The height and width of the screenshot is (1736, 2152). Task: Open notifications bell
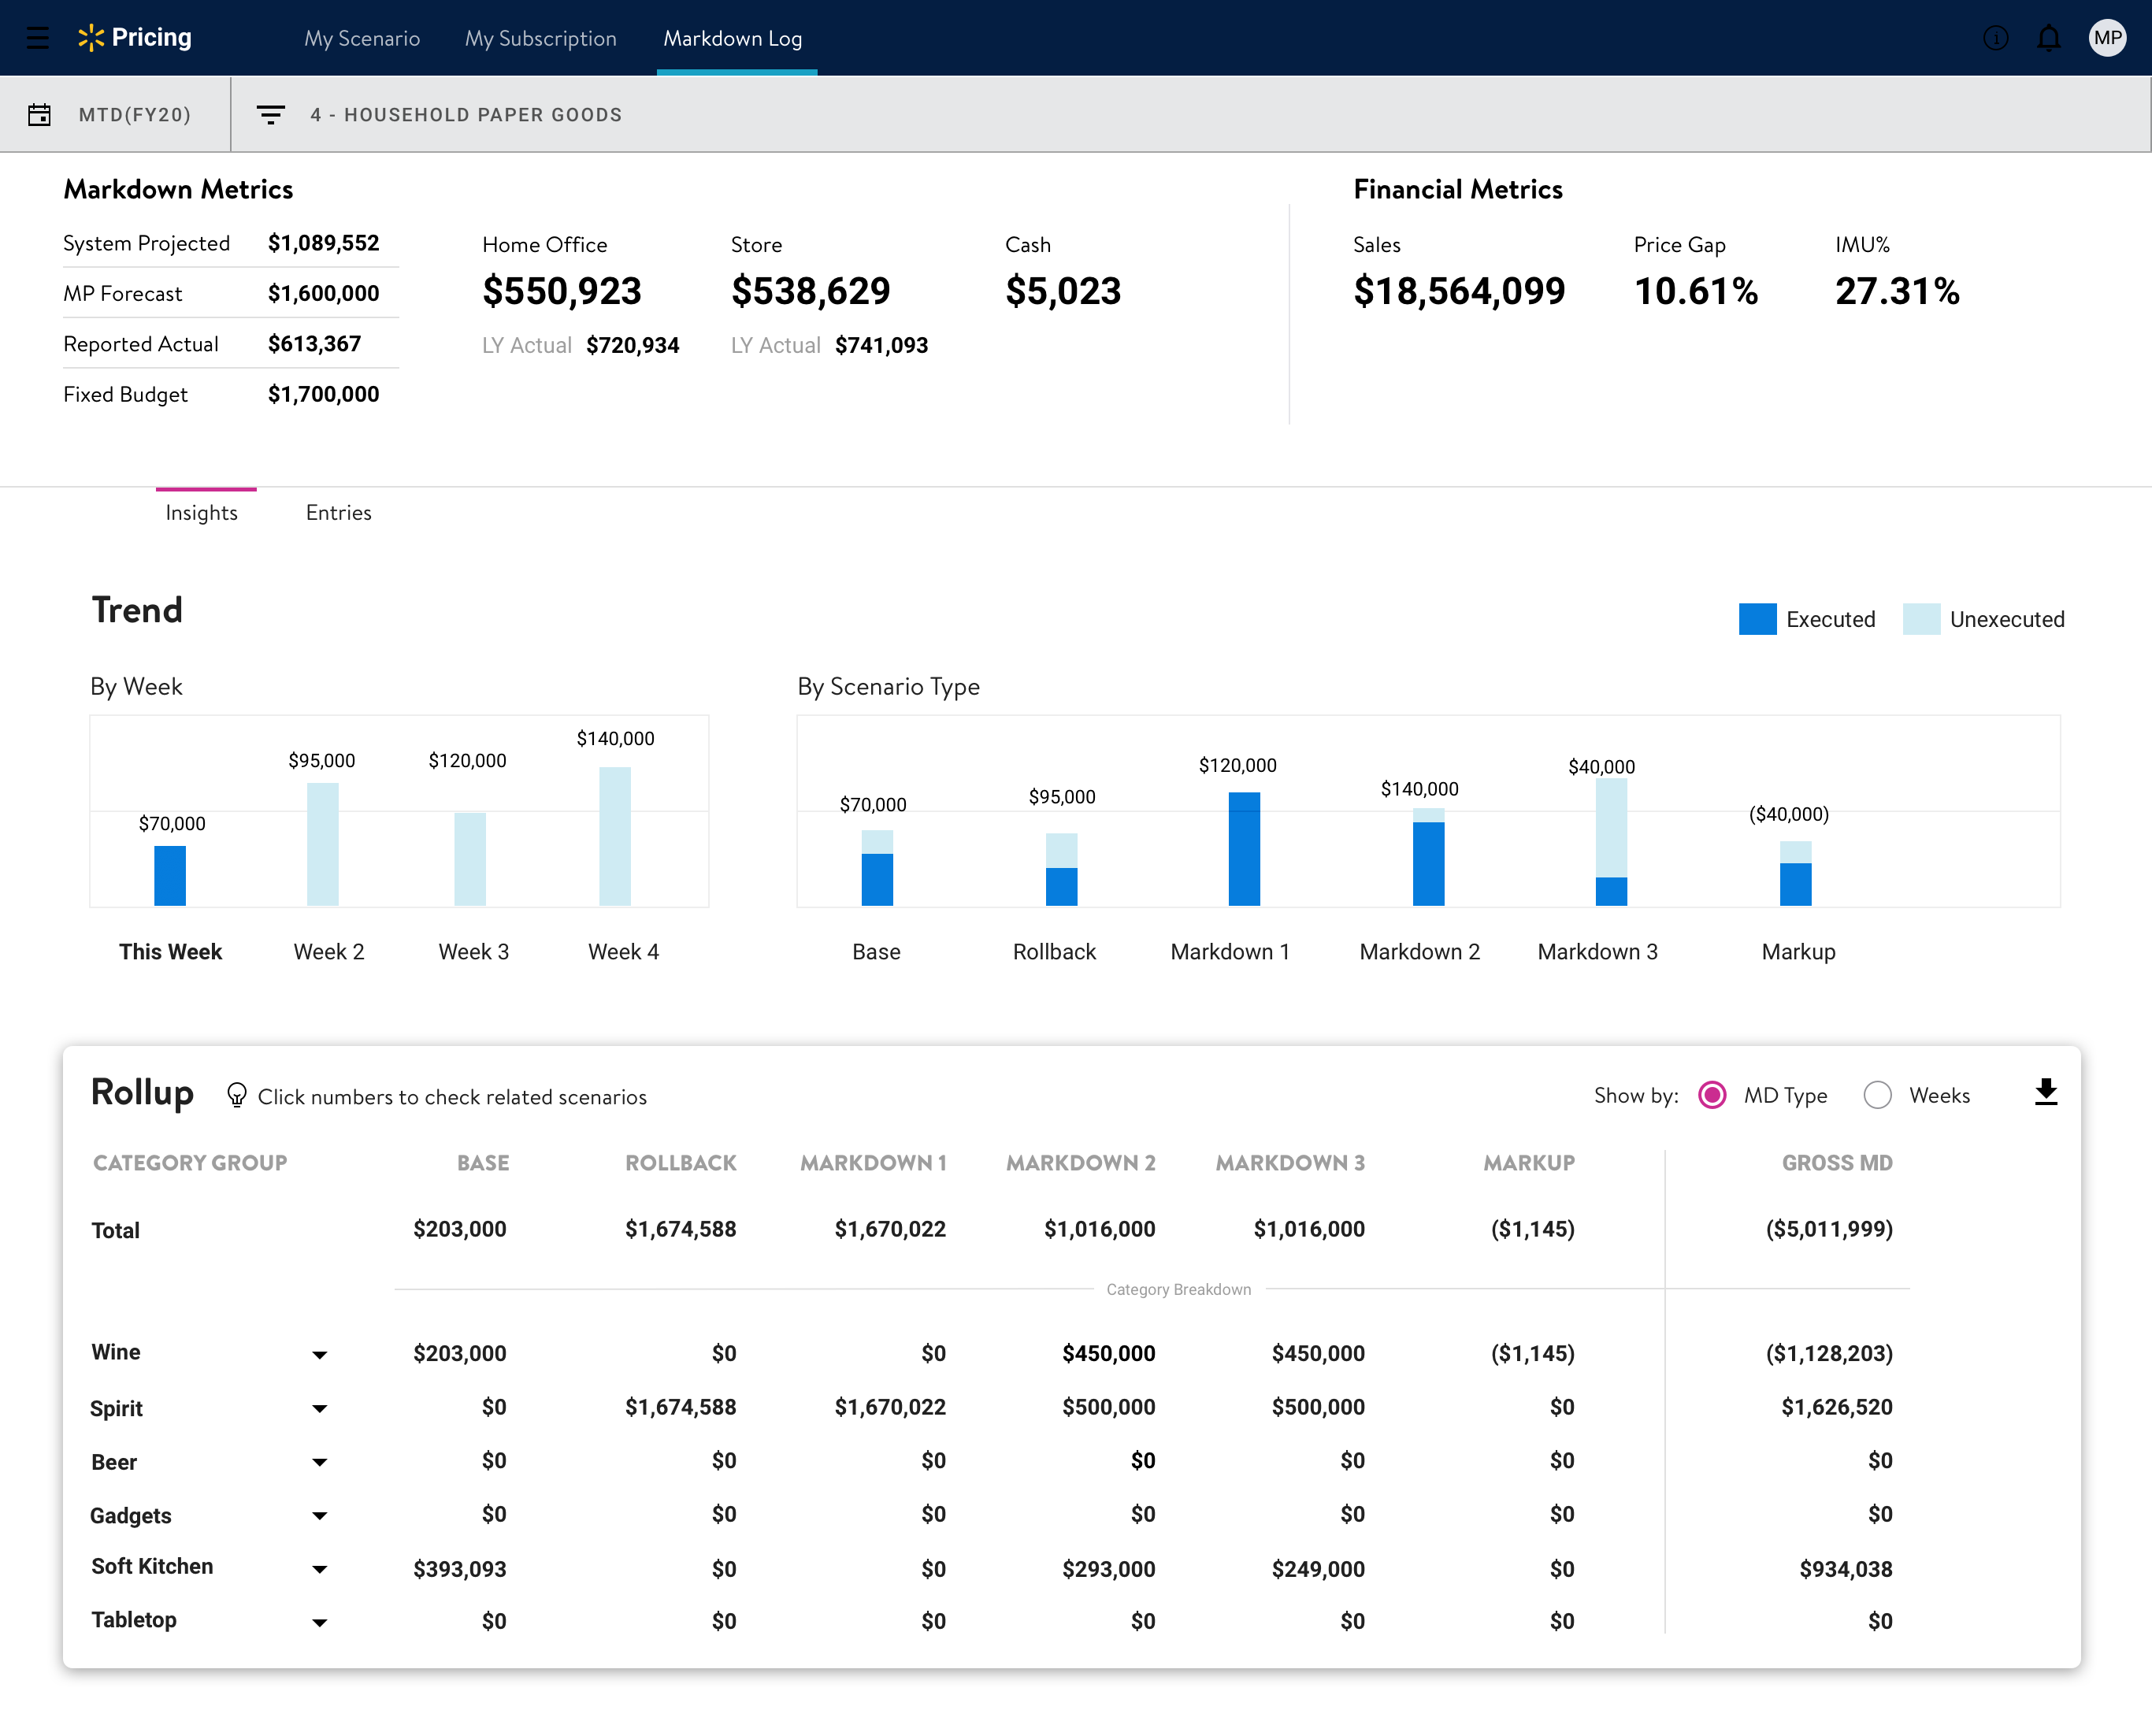click(x=2049, y=38)
